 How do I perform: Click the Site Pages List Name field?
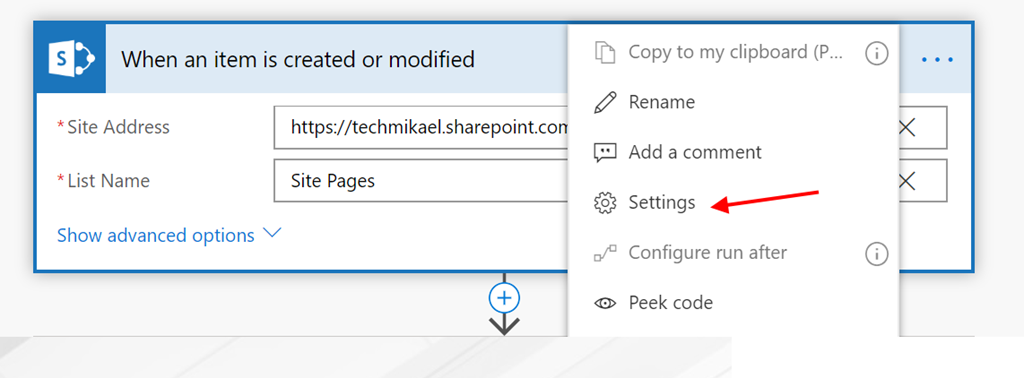(421, 181)
